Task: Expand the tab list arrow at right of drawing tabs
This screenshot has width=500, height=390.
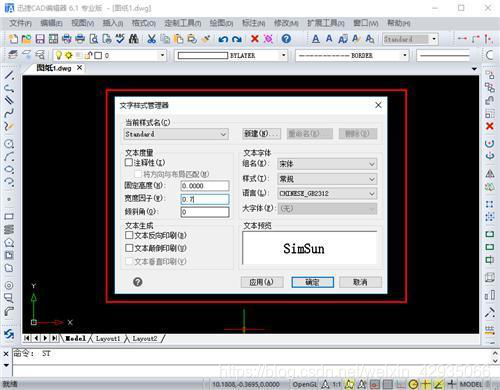Action: click(474, 69)
